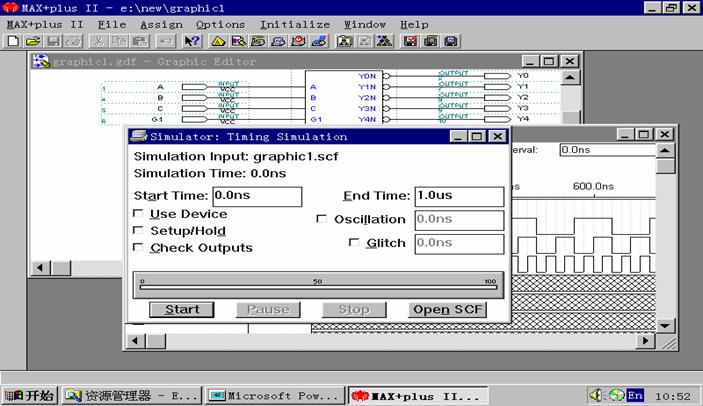Click the Cut scissors icon
The width and height of the screenshot is (703, 406).
99,41
